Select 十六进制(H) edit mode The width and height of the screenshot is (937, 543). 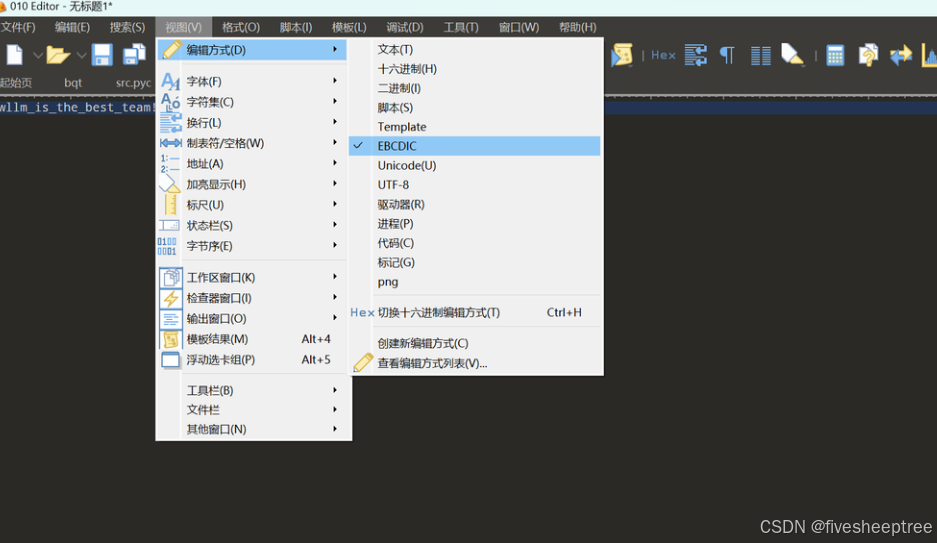click(474, 69)
